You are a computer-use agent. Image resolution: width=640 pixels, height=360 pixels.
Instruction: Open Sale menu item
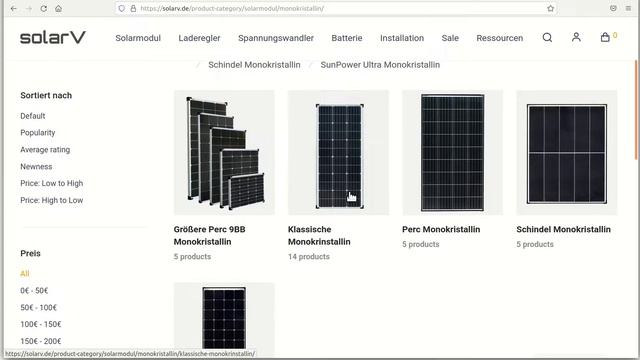tap(450, 38)
